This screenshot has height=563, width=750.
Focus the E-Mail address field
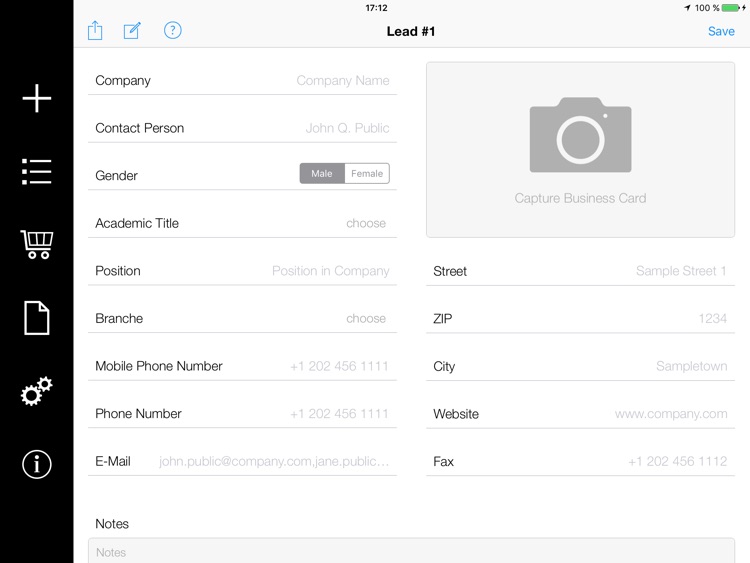[242, 462]
